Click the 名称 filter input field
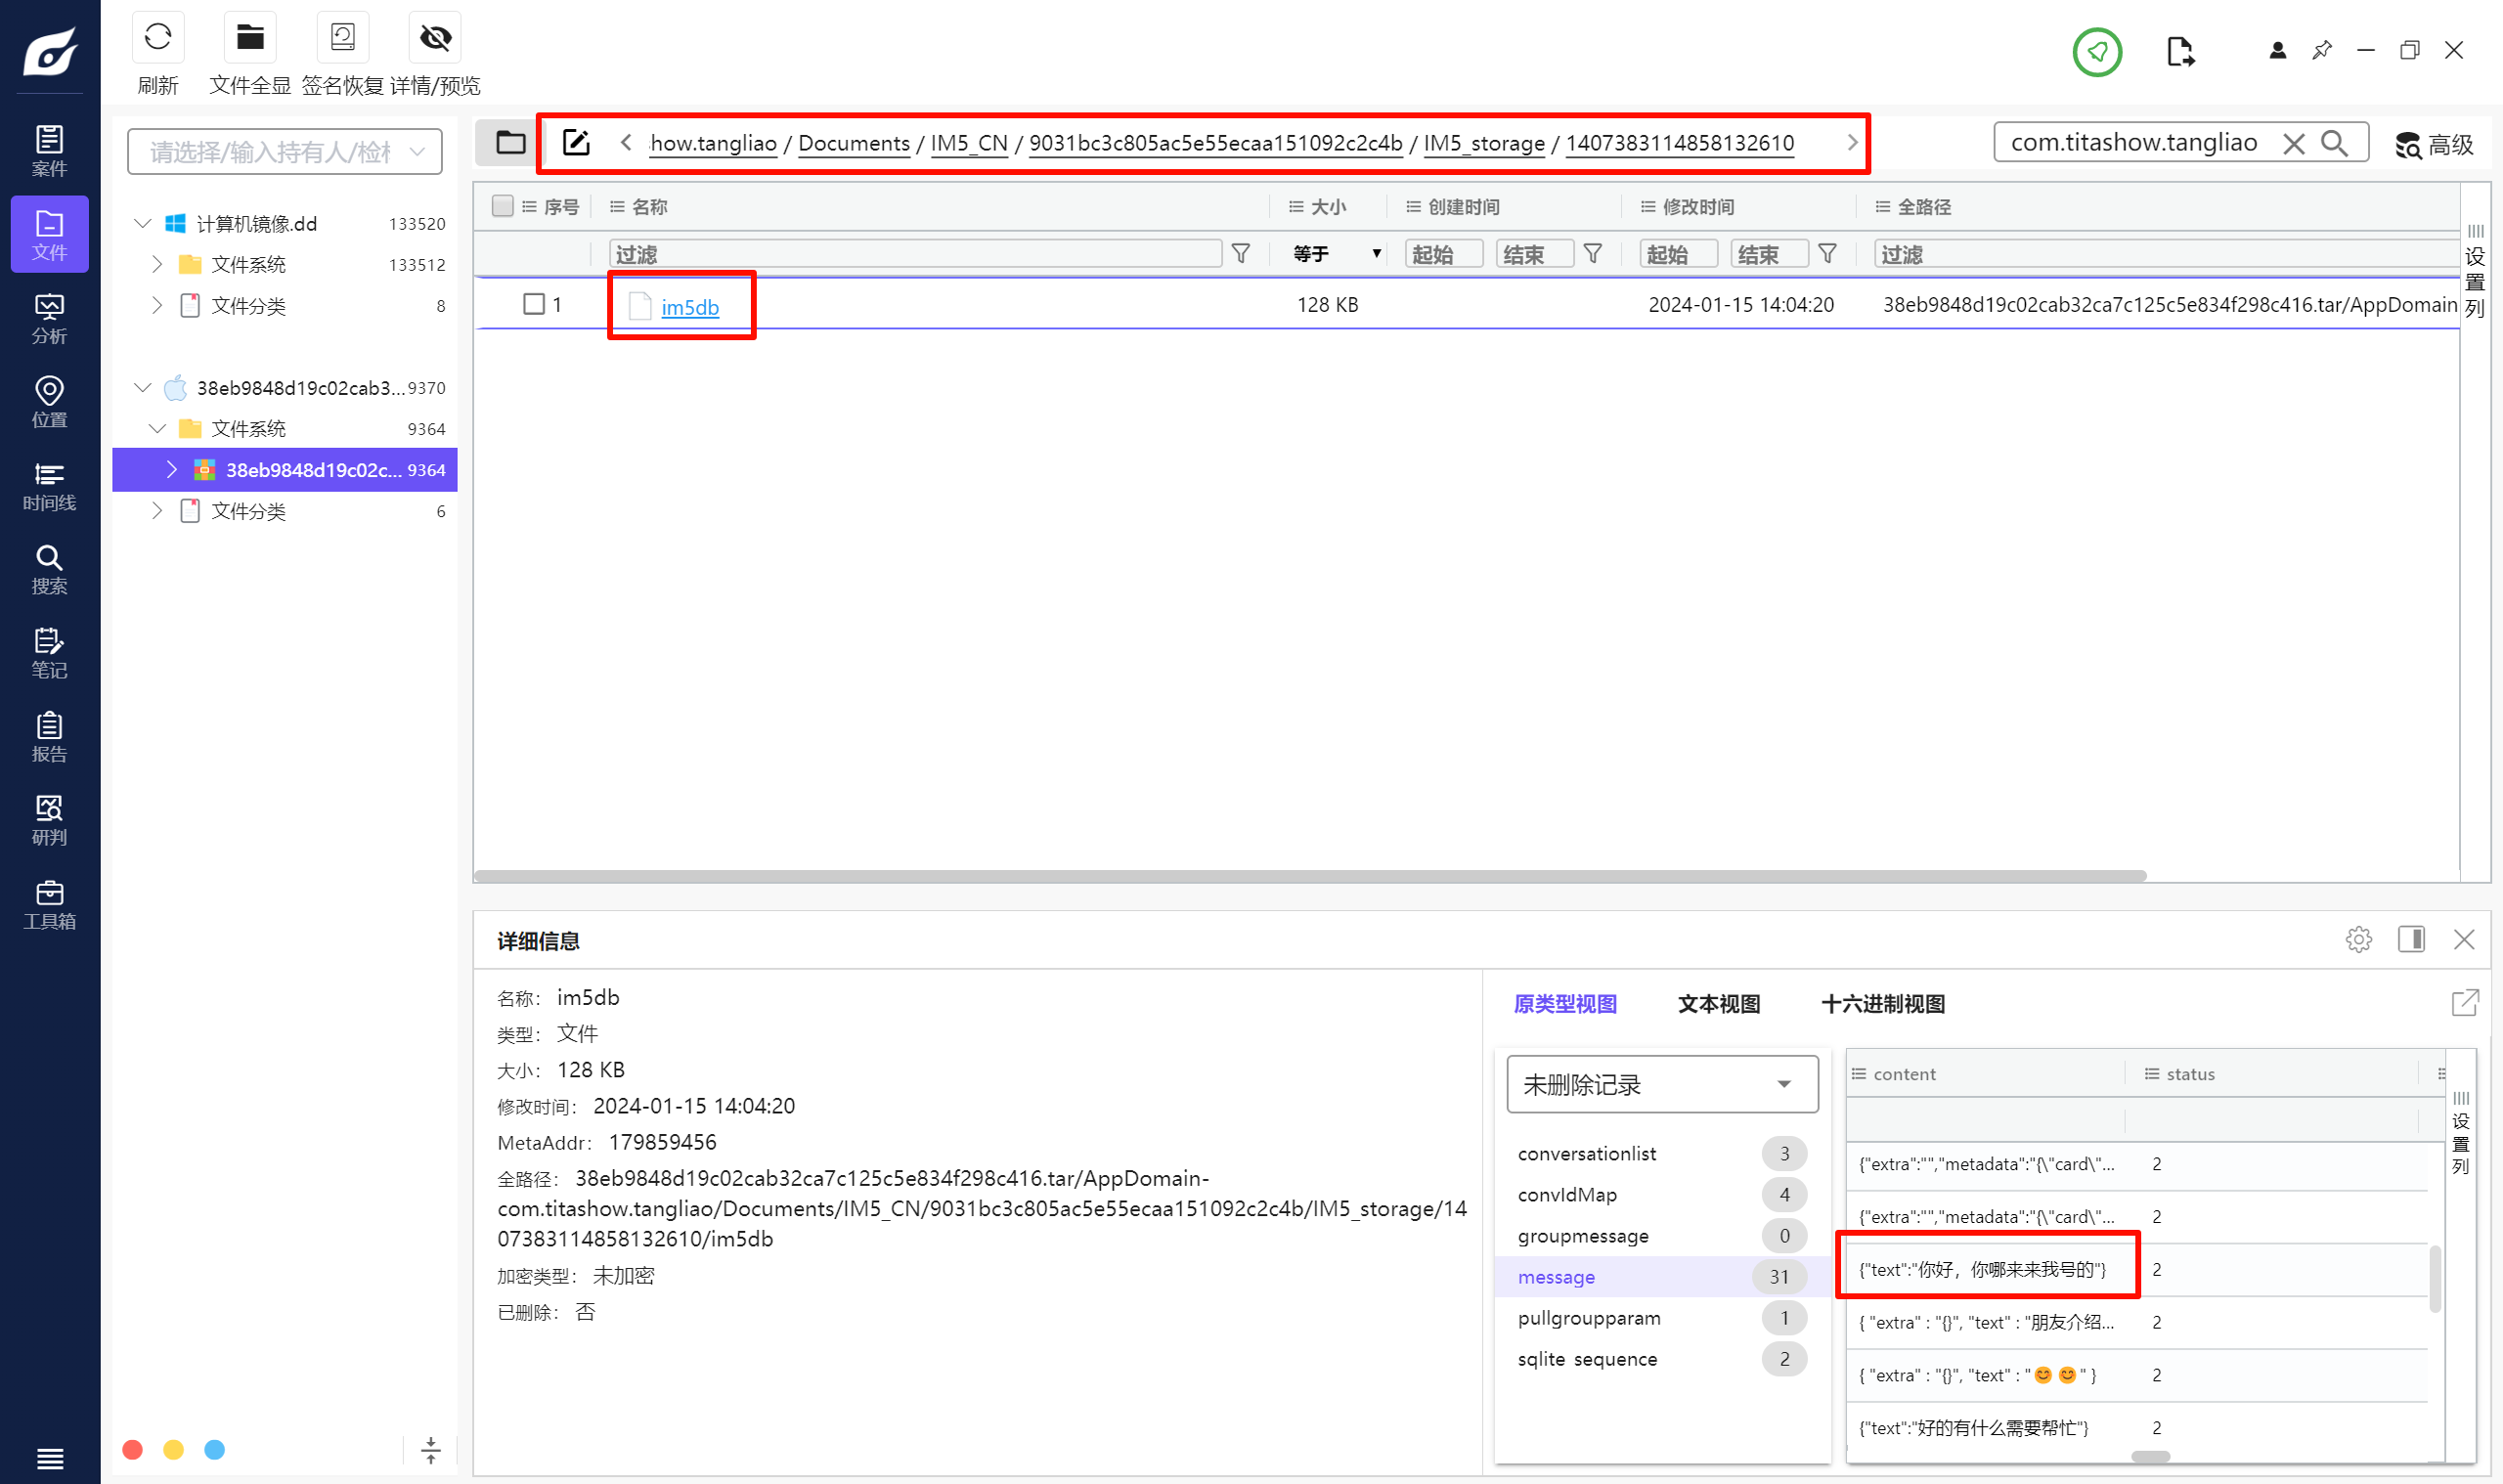 point(915,254)
